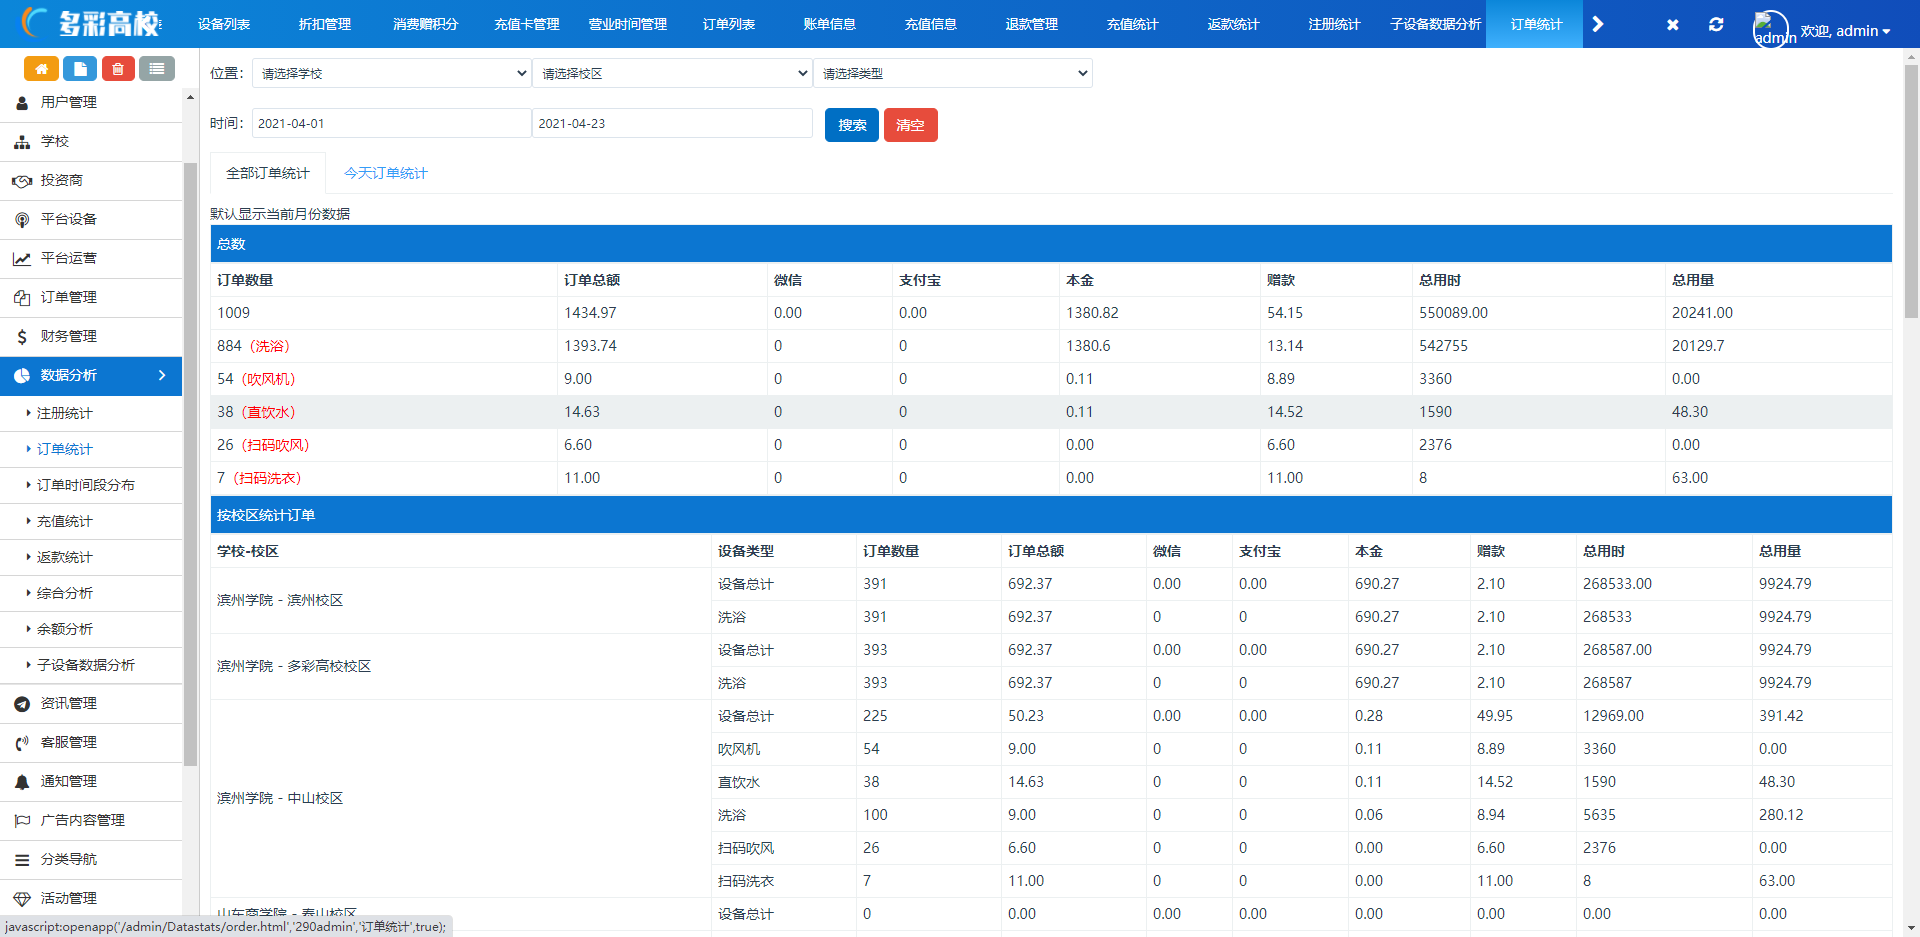This screenshot has width=1920, height=937.
Task: Expand the 平台运营 sidebar menu
Action: pyautogui.click(x=91, y=259)
